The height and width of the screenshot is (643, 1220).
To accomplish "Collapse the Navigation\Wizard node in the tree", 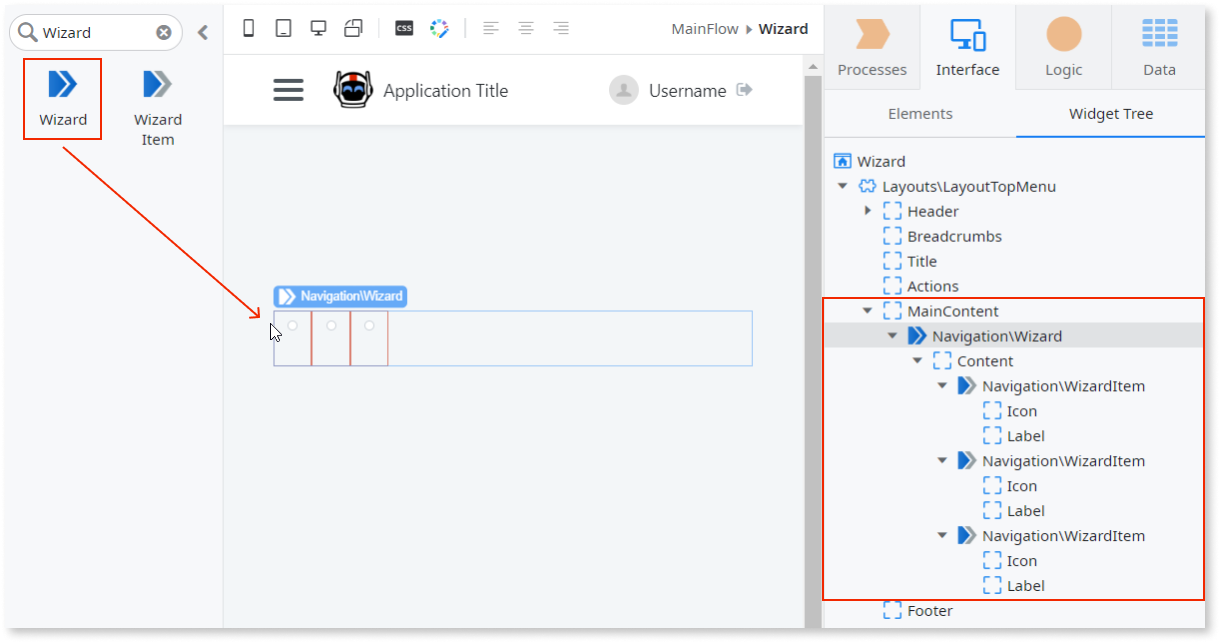I will point(892,335).
